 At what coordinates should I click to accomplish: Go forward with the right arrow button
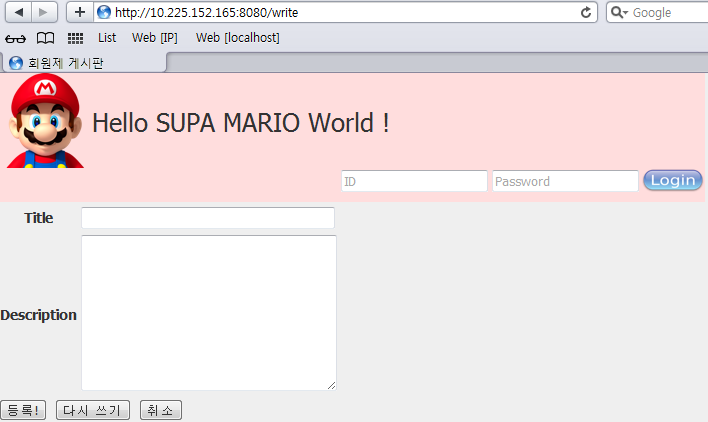(44, 12)
